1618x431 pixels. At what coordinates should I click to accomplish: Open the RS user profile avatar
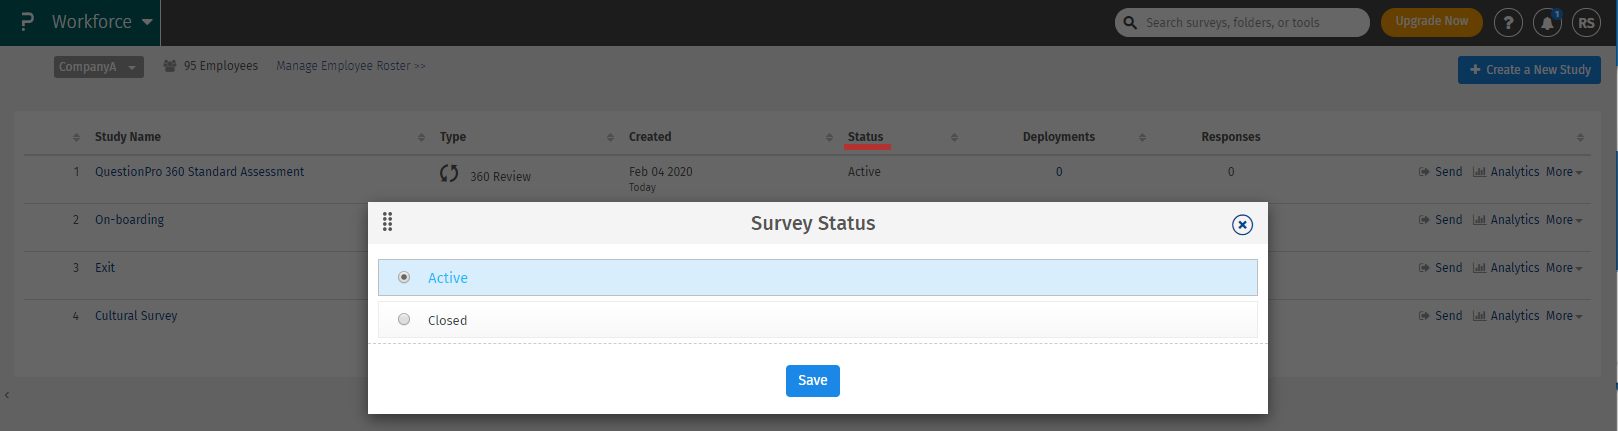click(x=1587, y=23)
